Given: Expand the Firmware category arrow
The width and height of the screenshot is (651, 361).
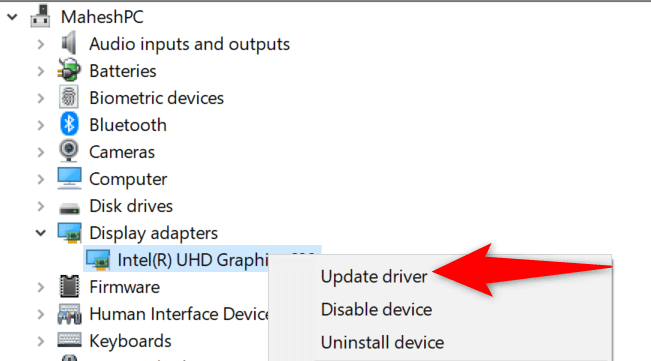Looking at the screenshot, I should [x=41, y=287].
